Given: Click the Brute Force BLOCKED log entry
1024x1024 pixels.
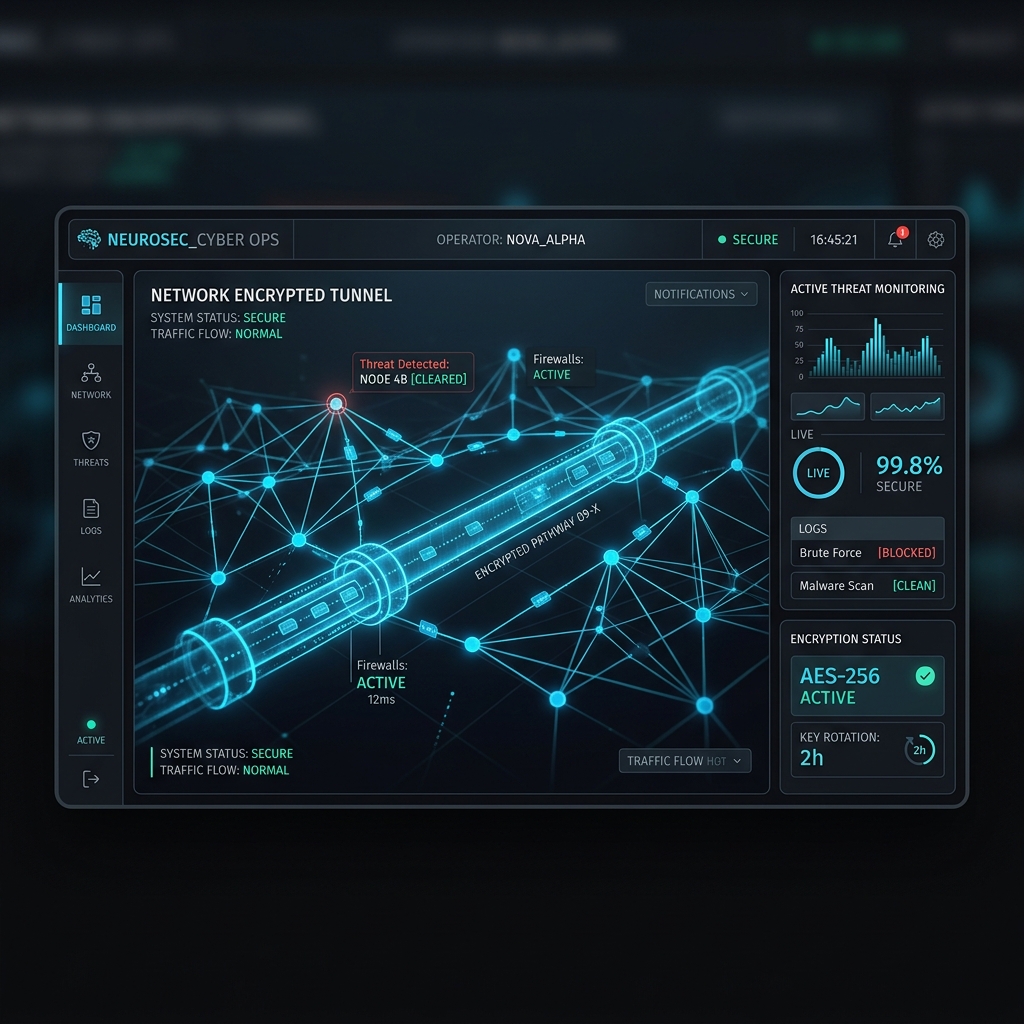Looking at the screenshot, I should pyautogui.click(x=867, y=552).
